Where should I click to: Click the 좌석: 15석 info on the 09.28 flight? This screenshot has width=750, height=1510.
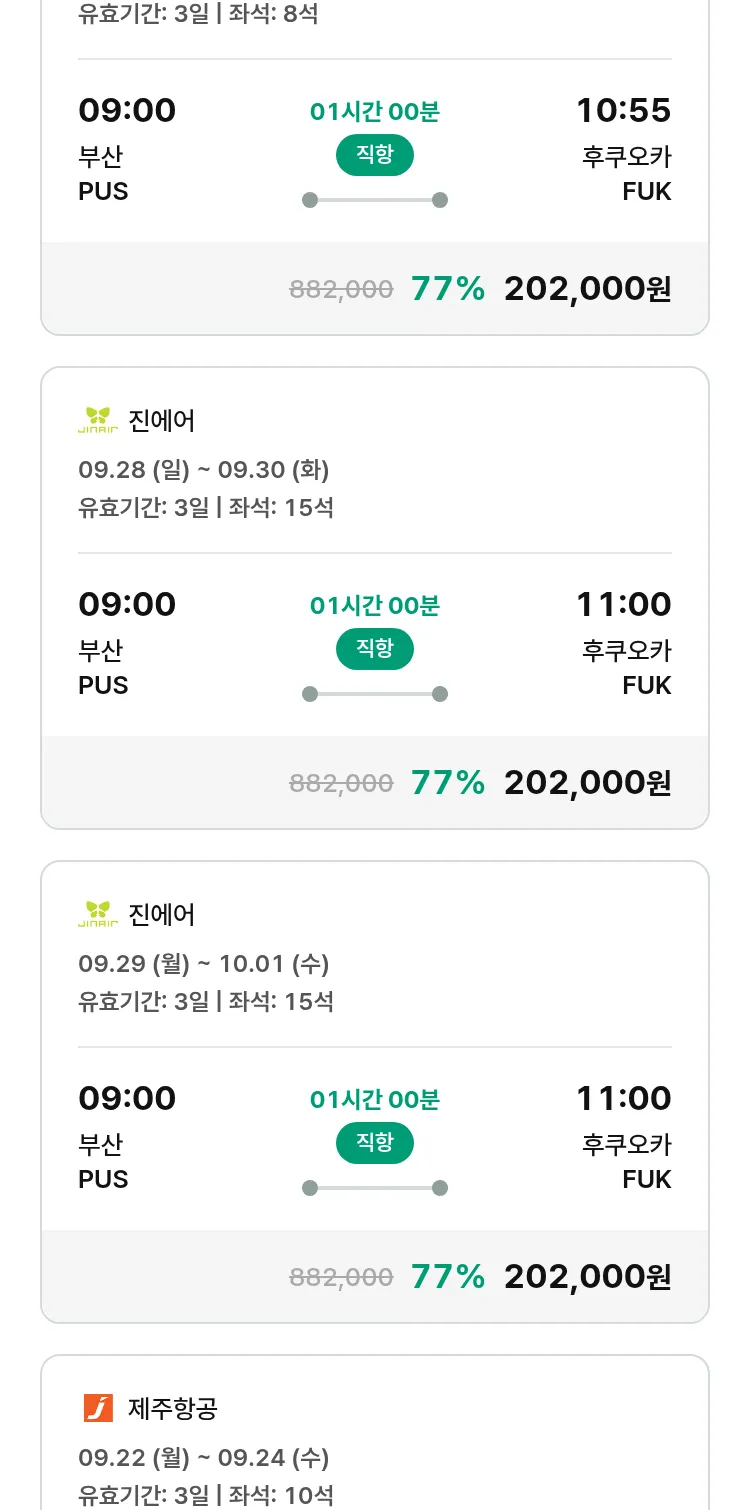[x=281, y=507]
